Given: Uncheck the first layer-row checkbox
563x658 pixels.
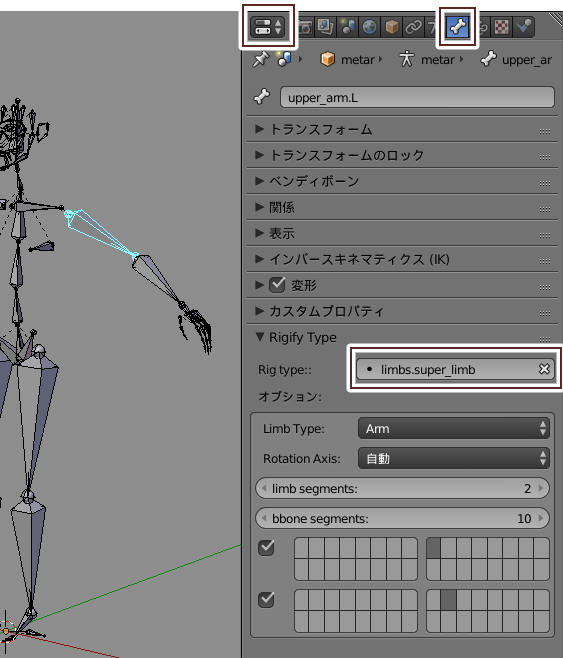Looking at the screenshot, I should tap(266, 547).
